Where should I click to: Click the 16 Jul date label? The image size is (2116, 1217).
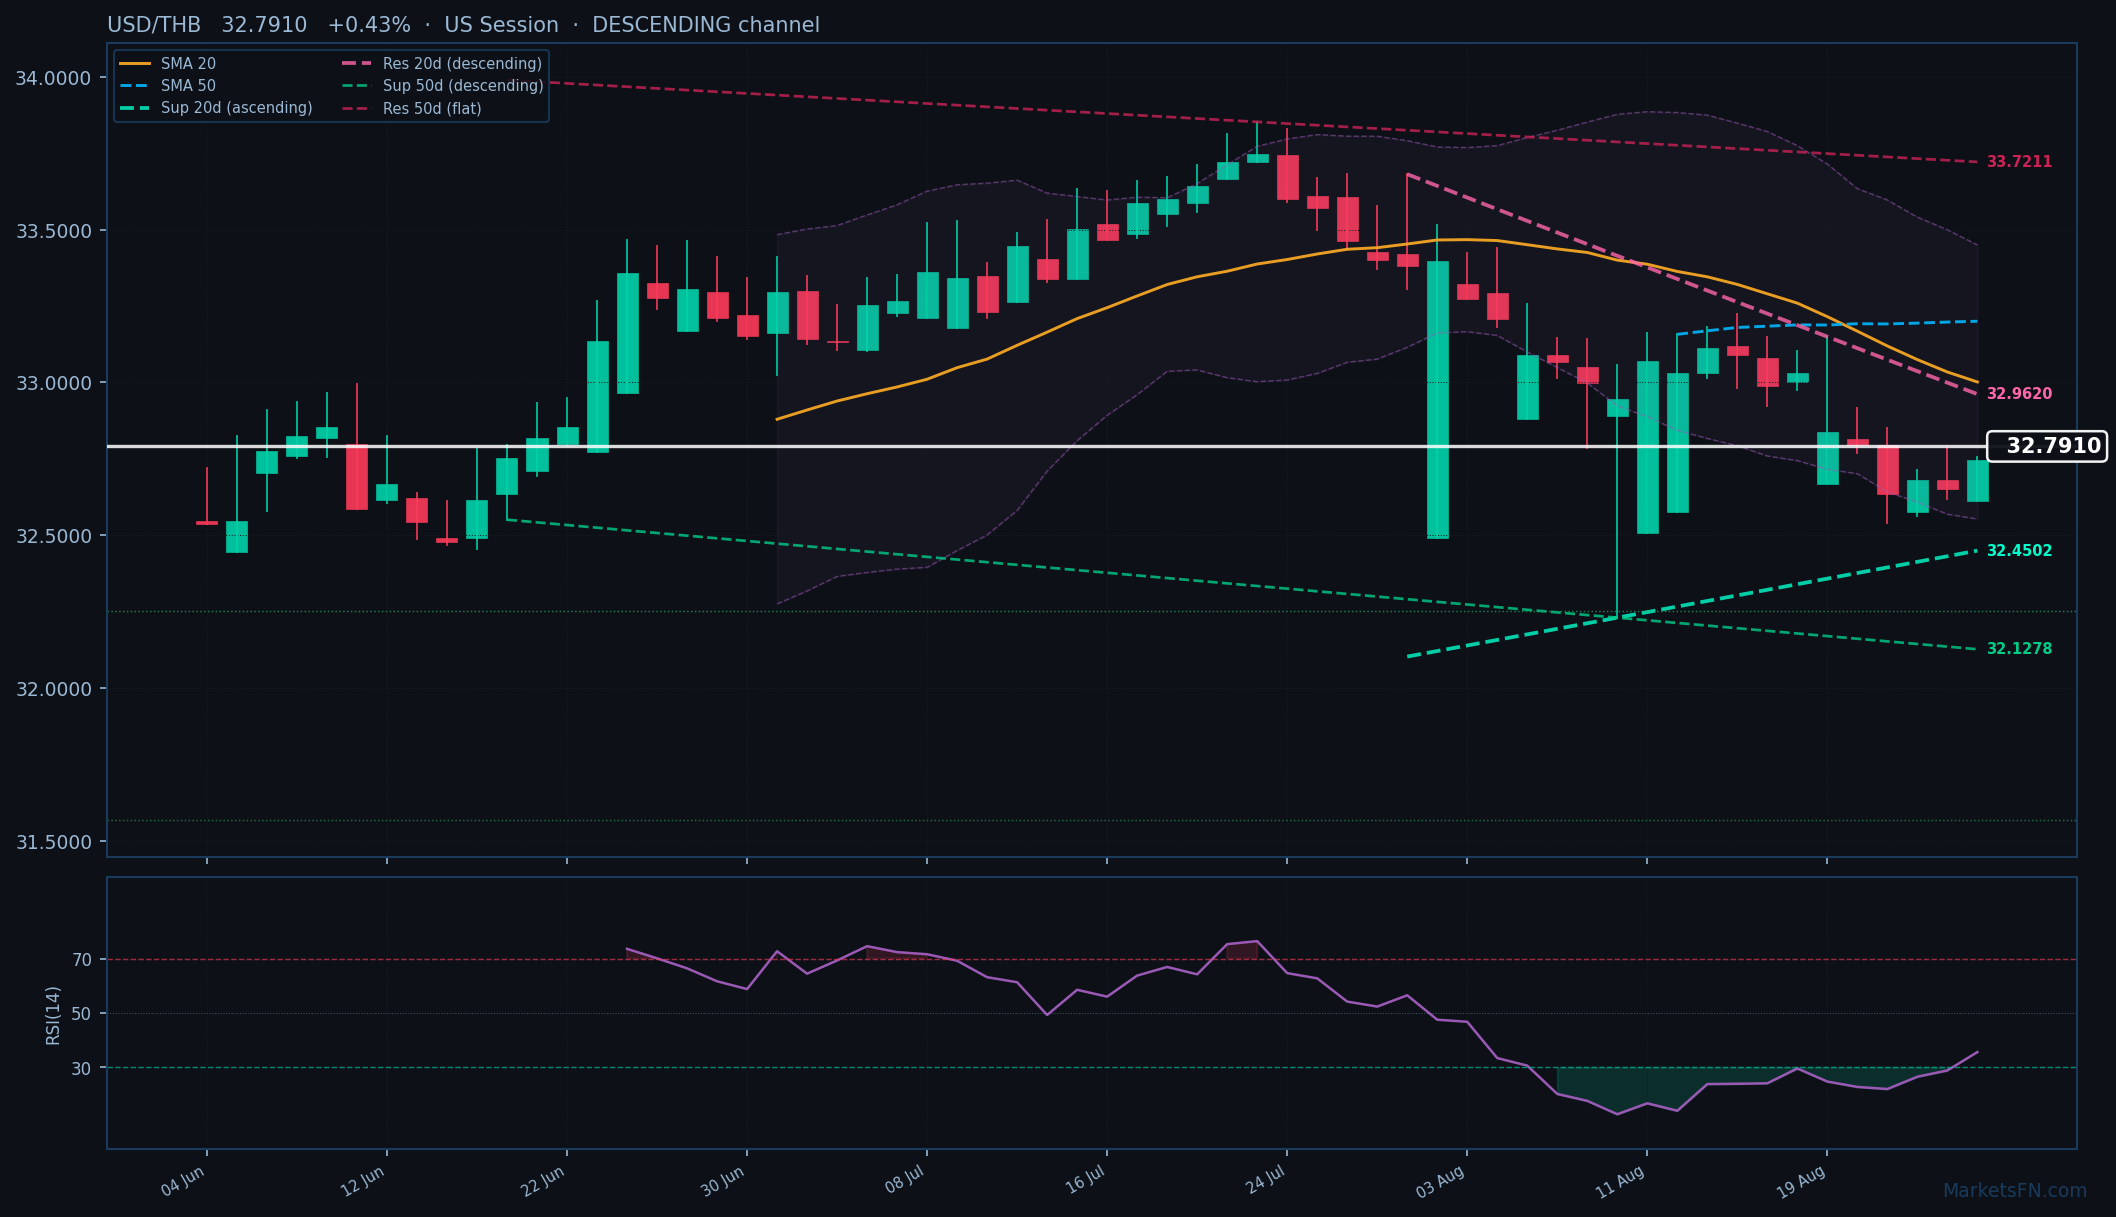[1085, 1180]
